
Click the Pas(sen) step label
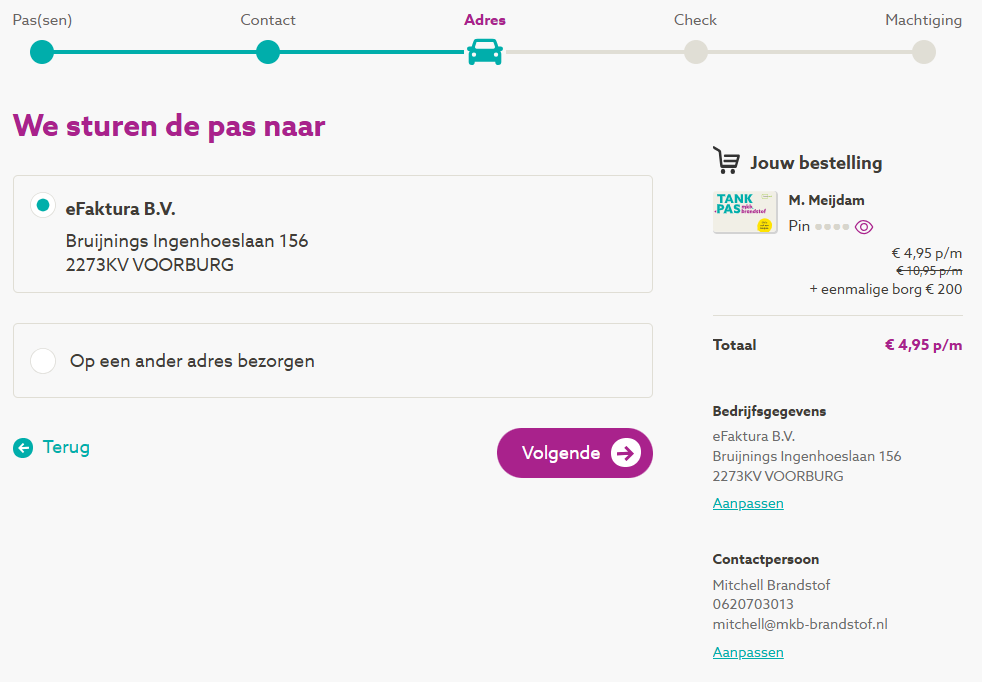[42, 20]
